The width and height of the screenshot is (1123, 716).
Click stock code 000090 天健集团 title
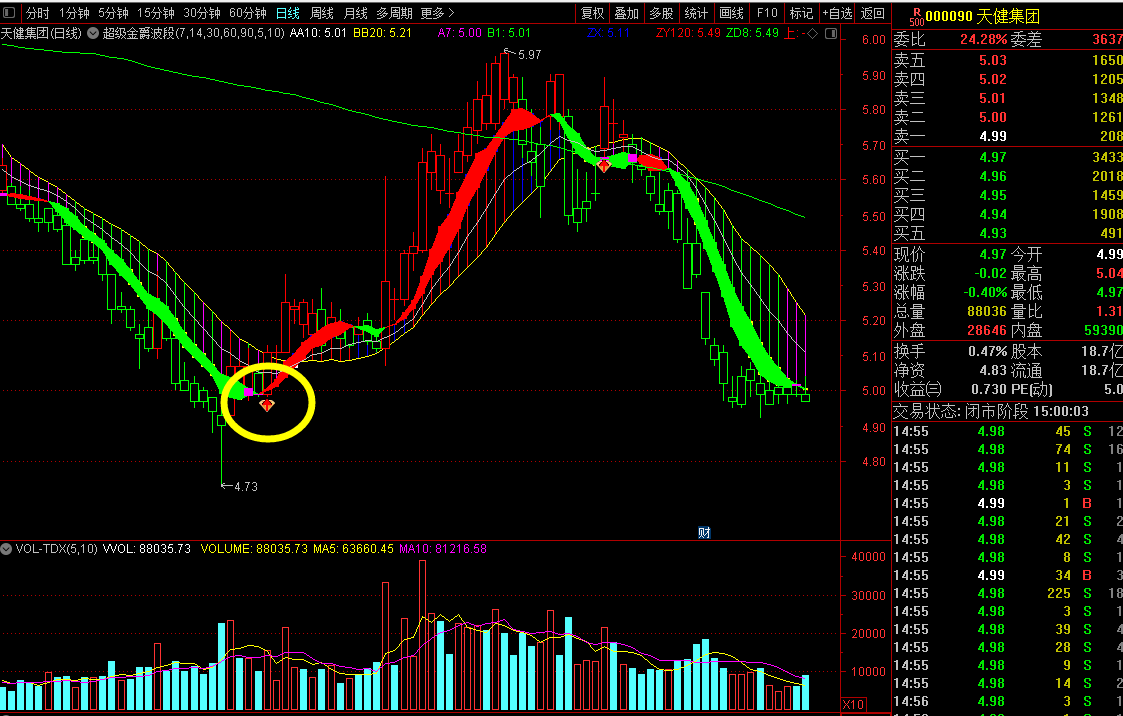(983, 16)
